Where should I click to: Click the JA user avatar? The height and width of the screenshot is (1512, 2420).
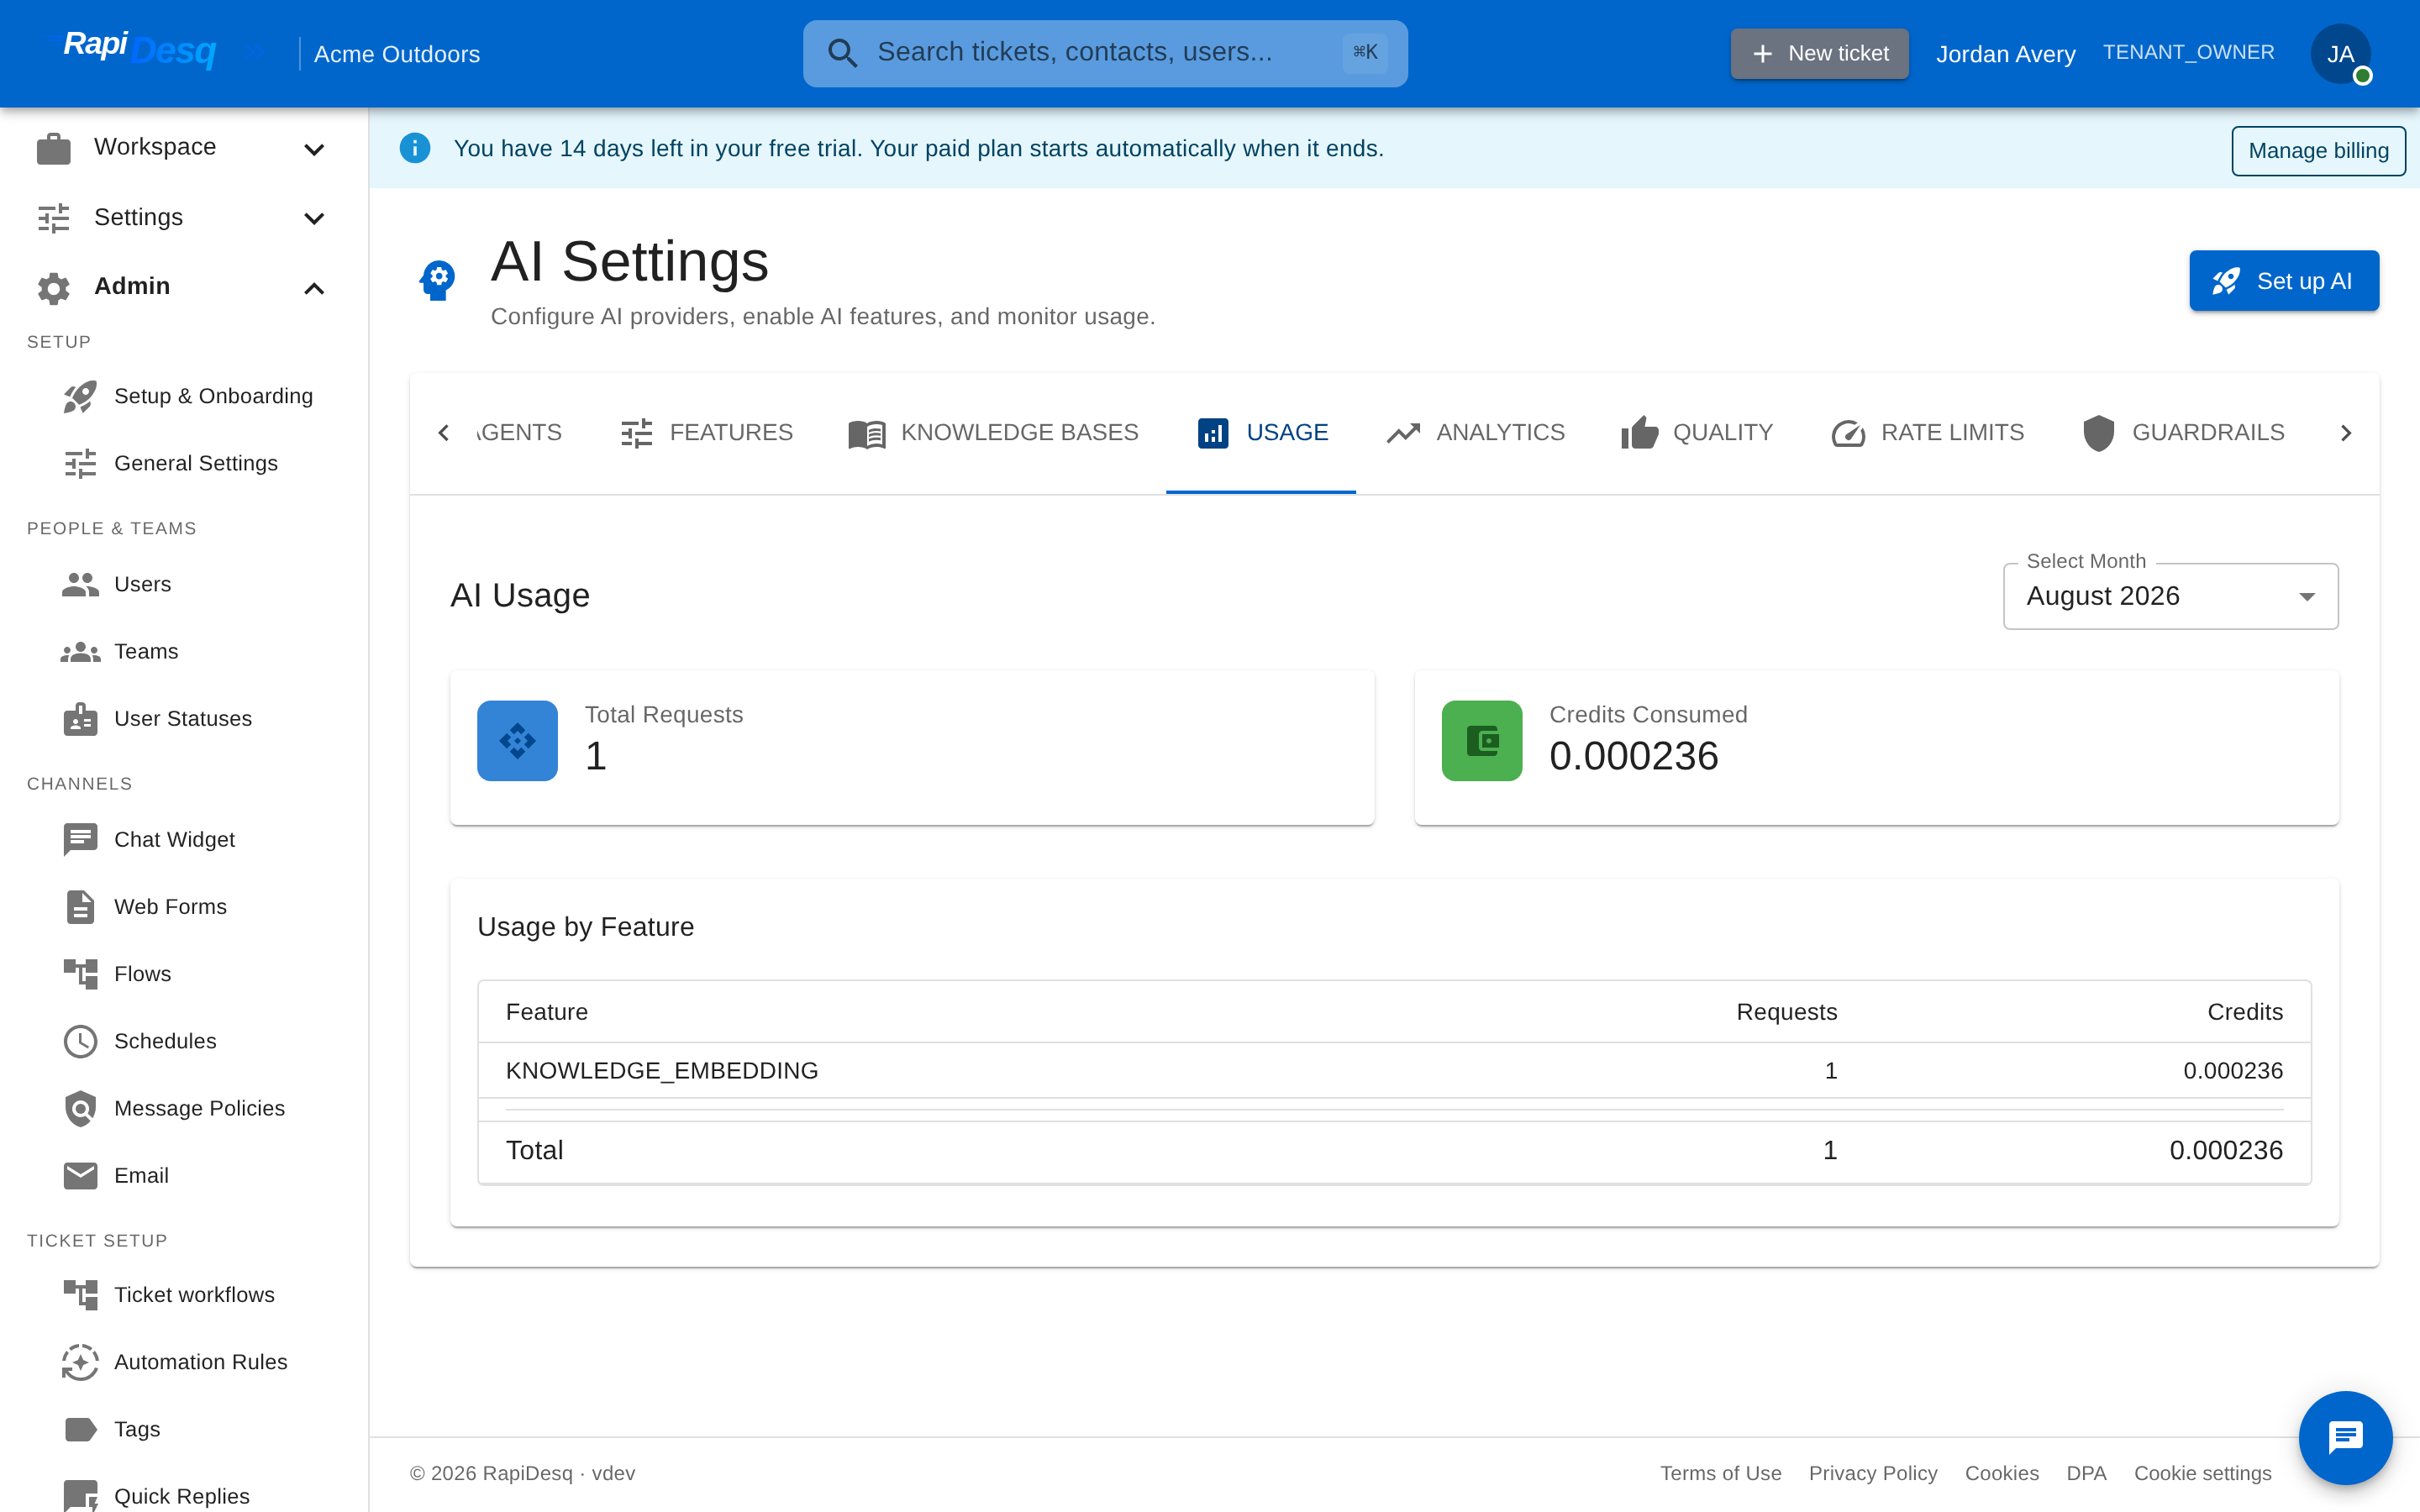2340,54
